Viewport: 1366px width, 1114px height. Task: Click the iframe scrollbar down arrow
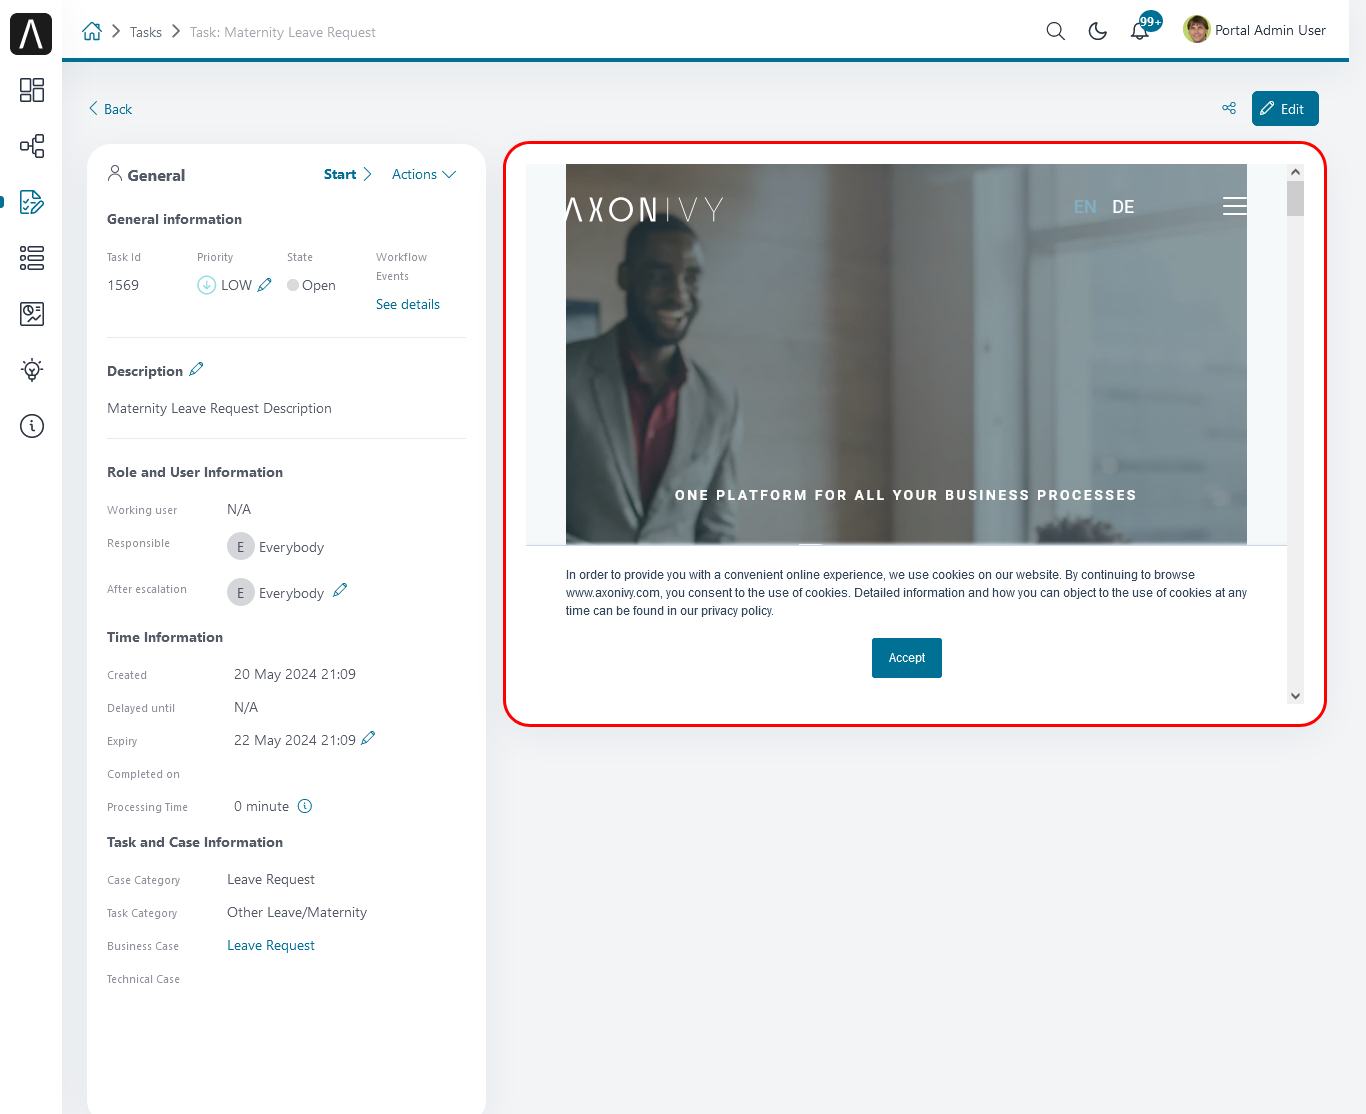[x=1295, y=696]
